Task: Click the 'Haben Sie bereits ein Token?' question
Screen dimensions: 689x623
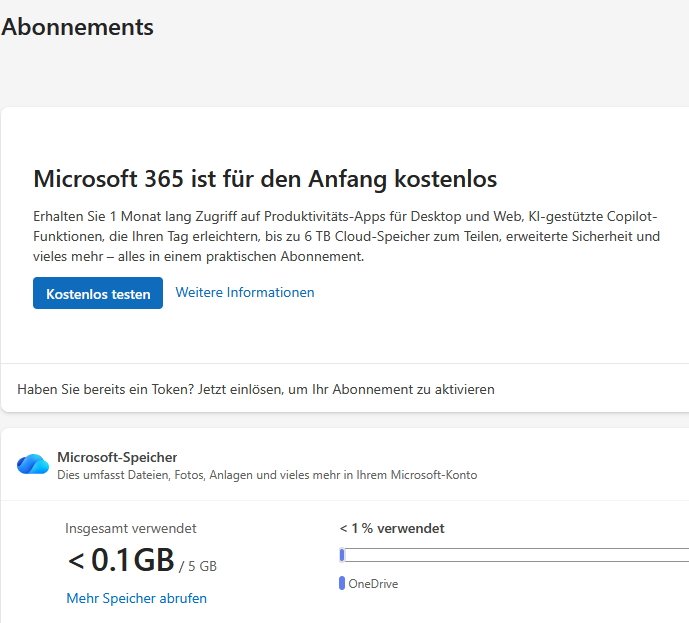Action: (105, 389)
